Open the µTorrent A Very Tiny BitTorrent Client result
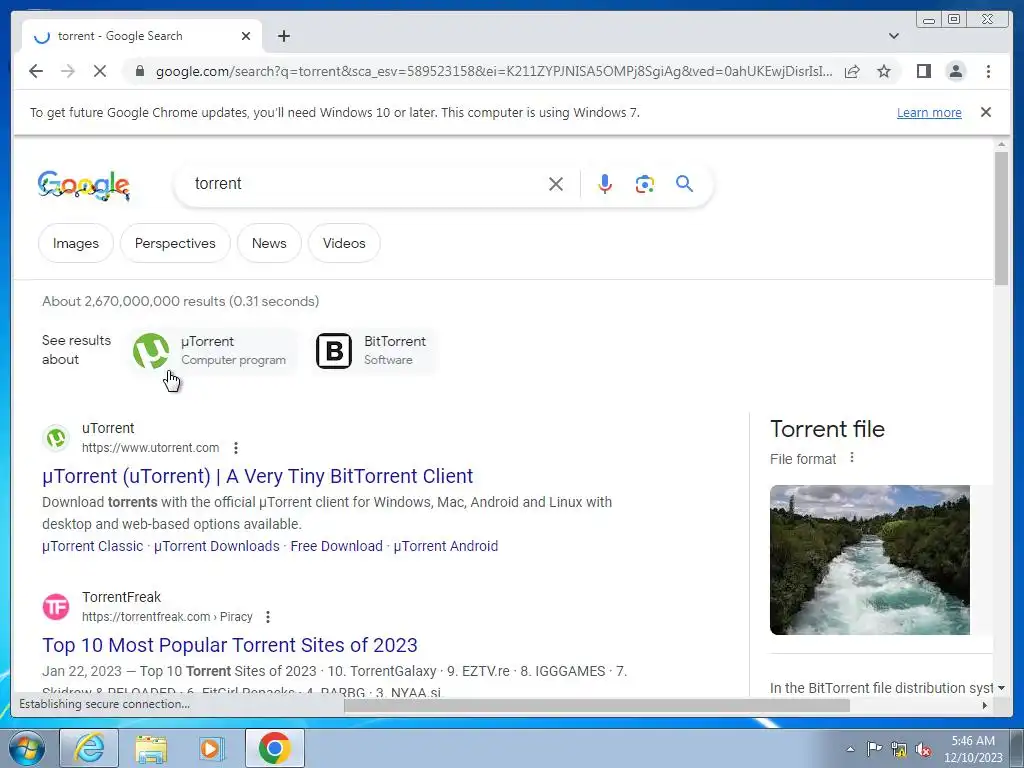Viewport: 1024px width, 768px height. tap(257, 476)
